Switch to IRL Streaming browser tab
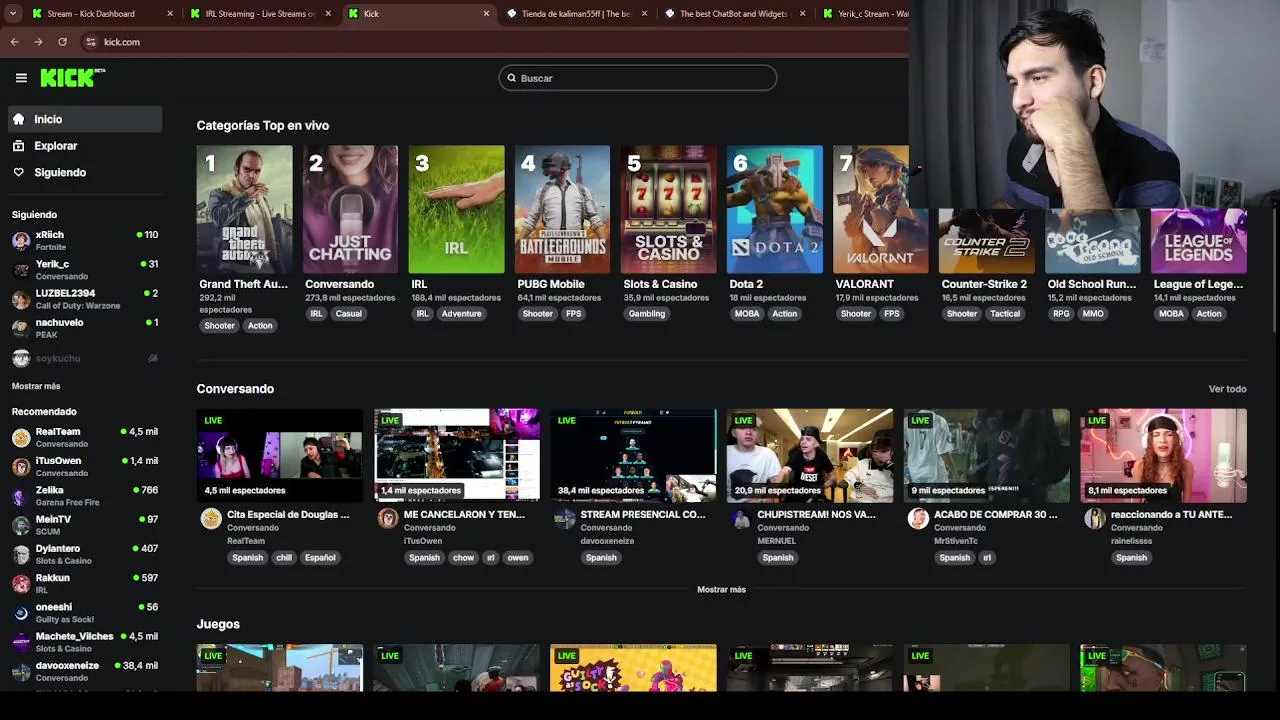This screenshot has height=720, width=1280. [259, 14]
